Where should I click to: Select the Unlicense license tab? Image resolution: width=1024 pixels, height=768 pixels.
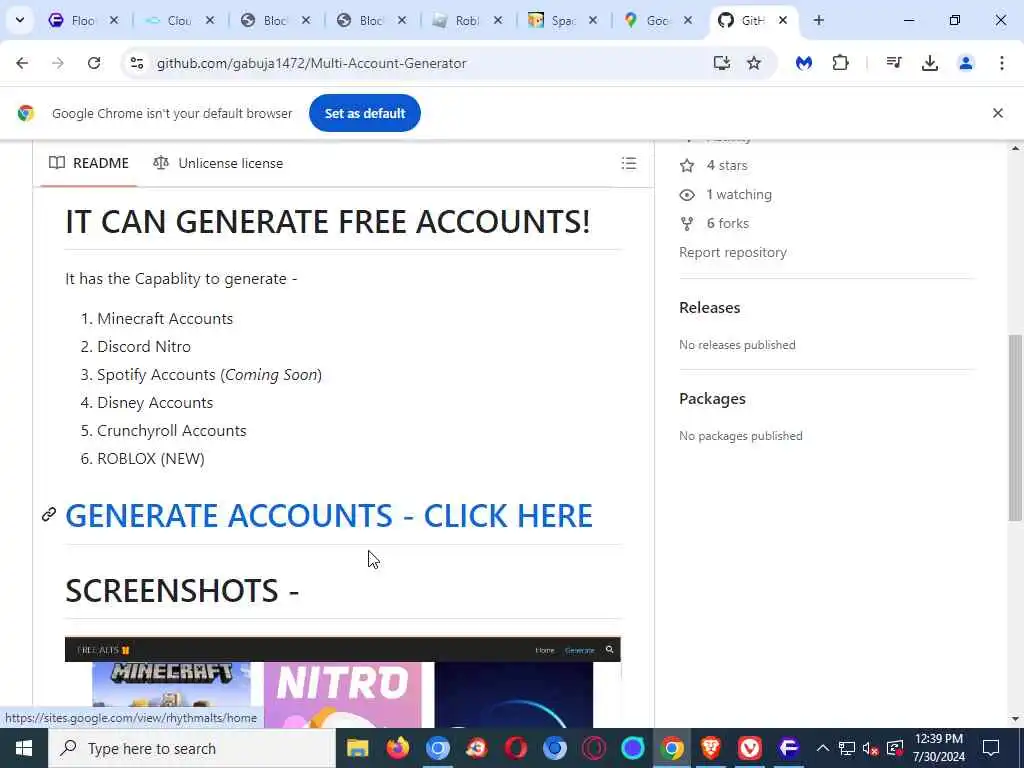(217, 163)
